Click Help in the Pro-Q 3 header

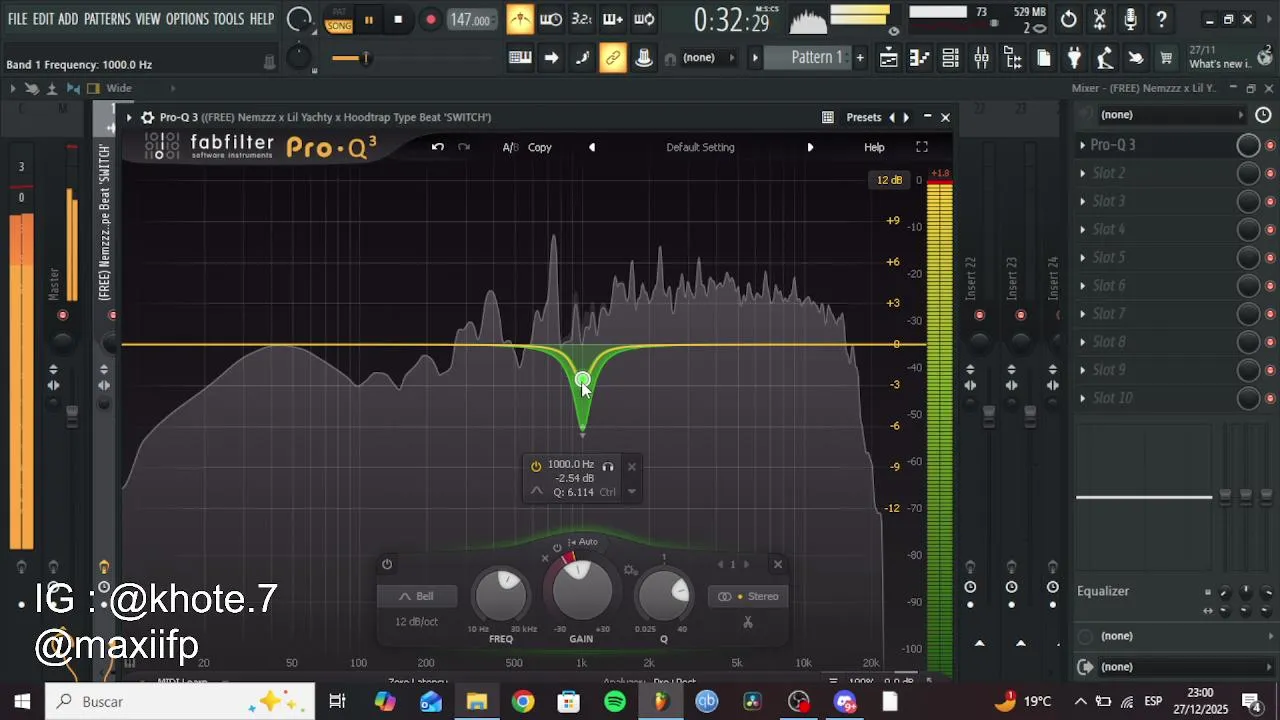point(874,147)
